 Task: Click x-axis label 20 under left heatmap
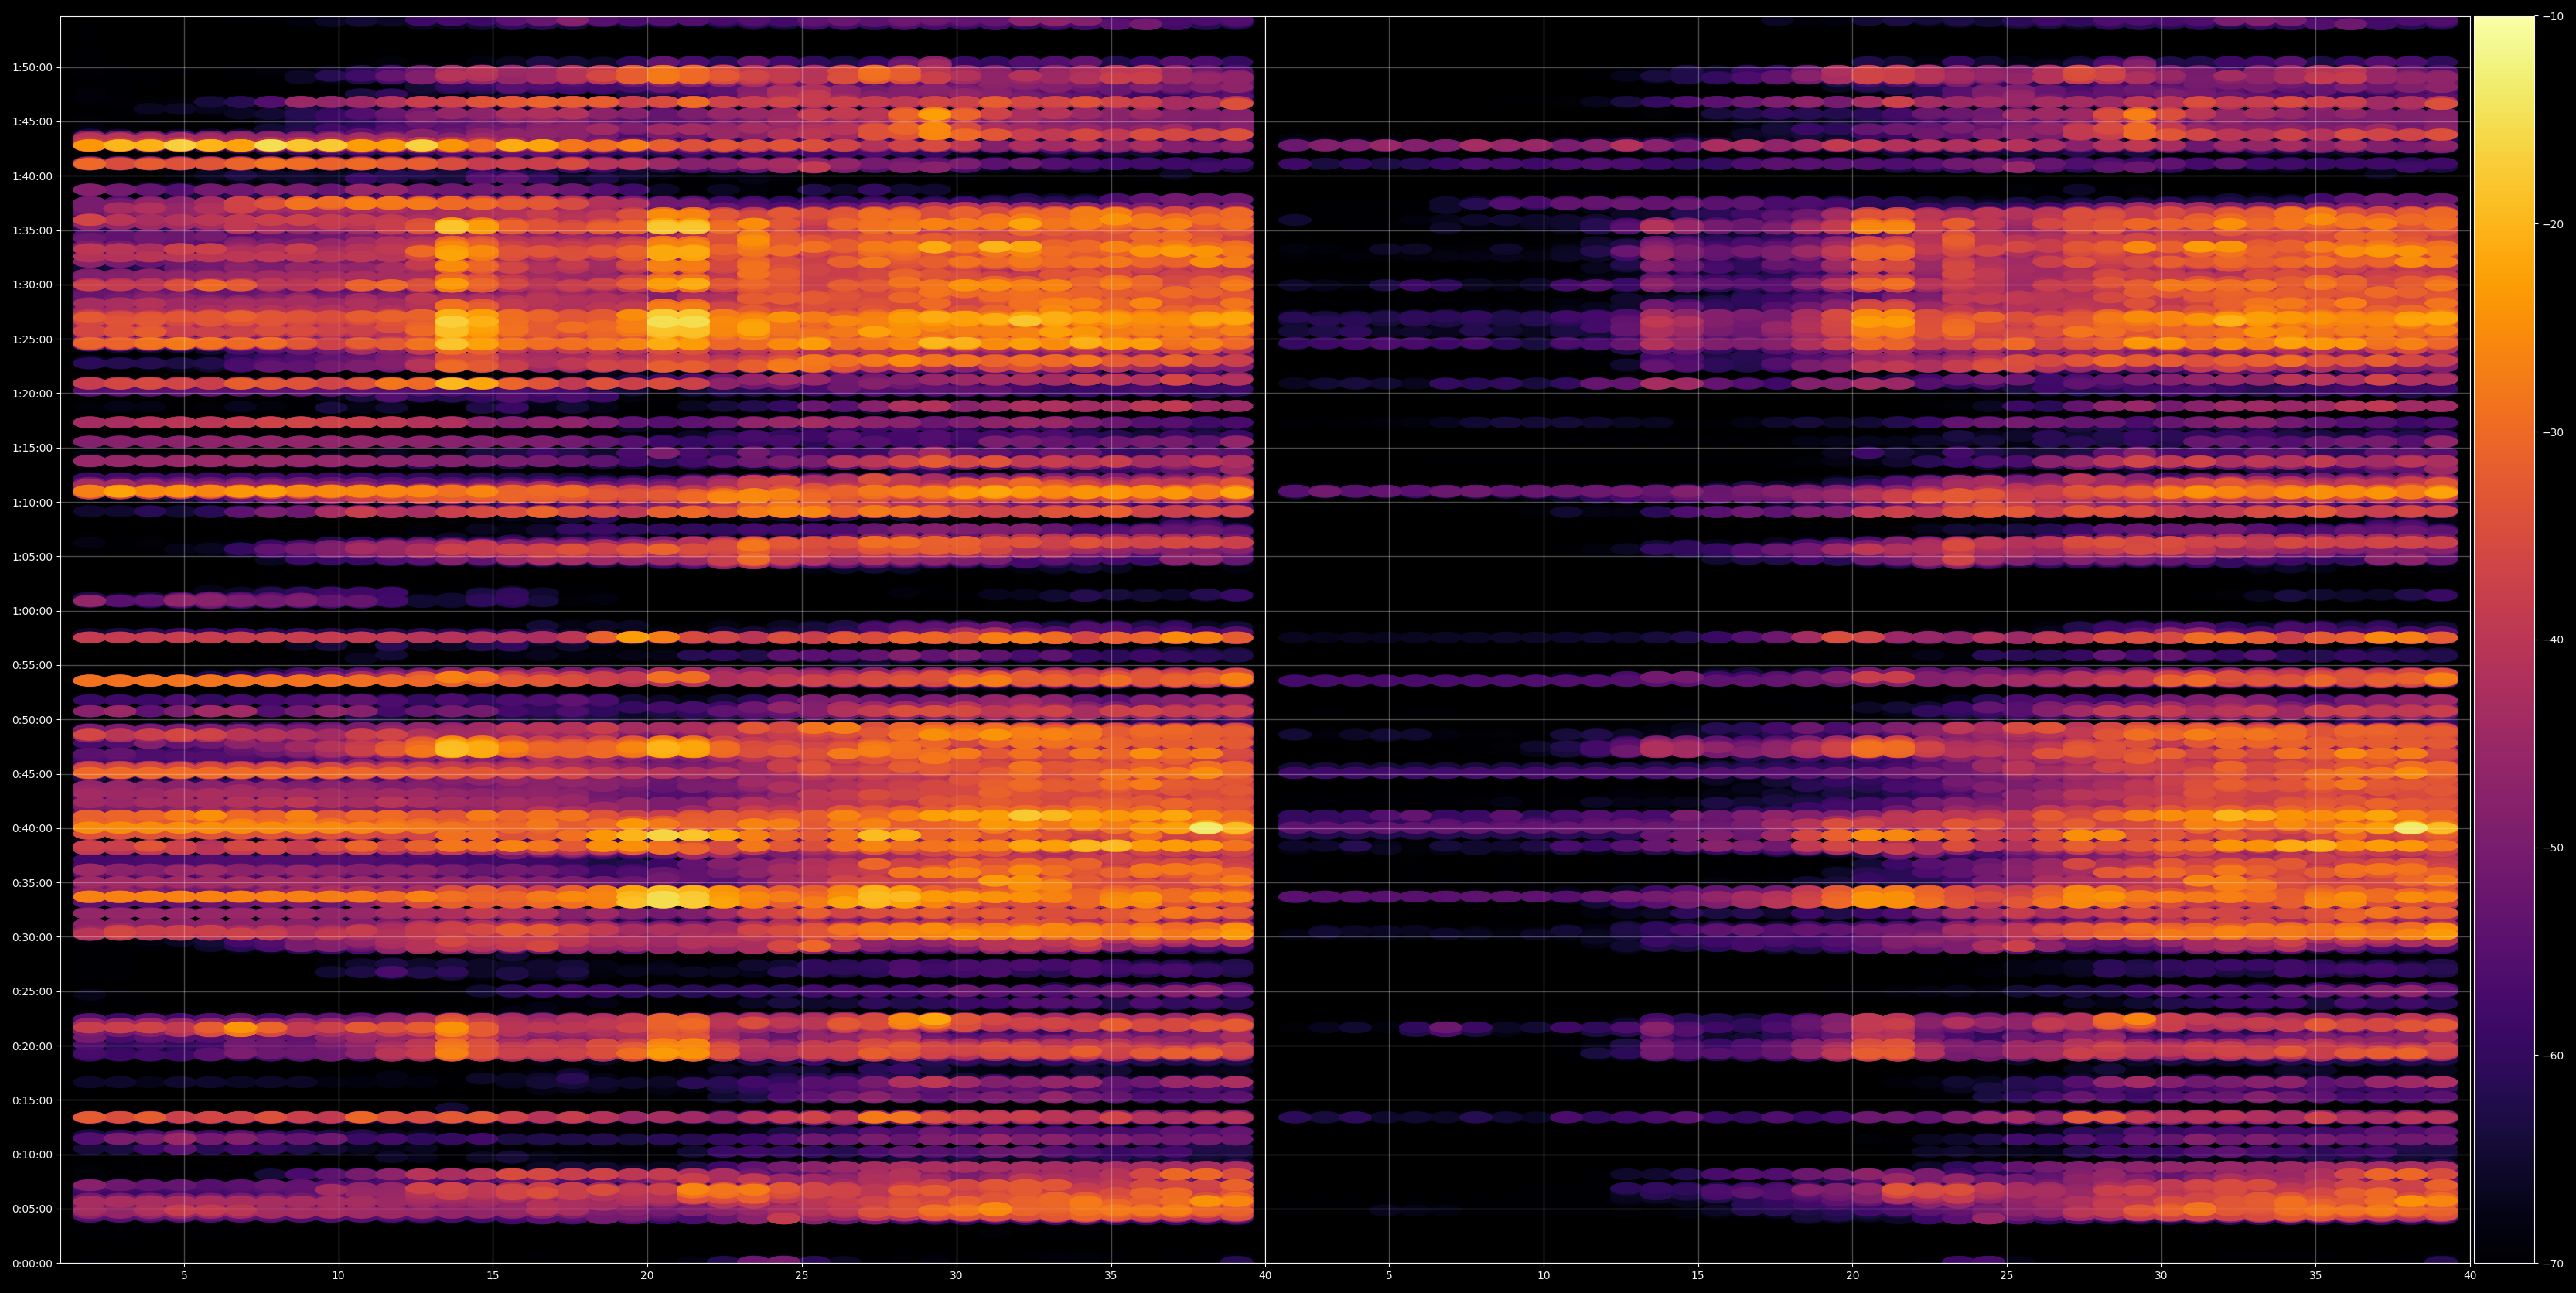[647, 1276]
